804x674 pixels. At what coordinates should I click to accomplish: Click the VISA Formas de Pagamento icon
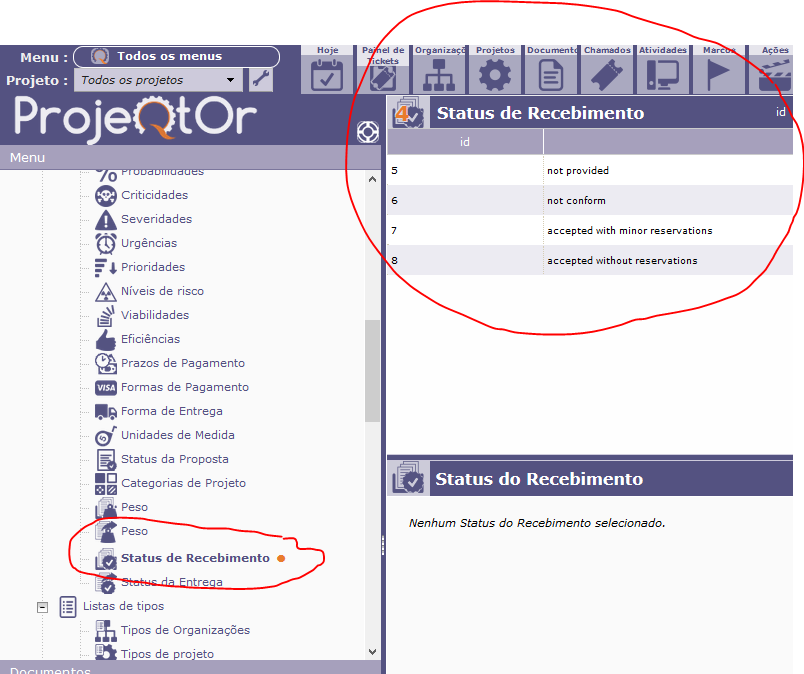click(x=106, y=388)
